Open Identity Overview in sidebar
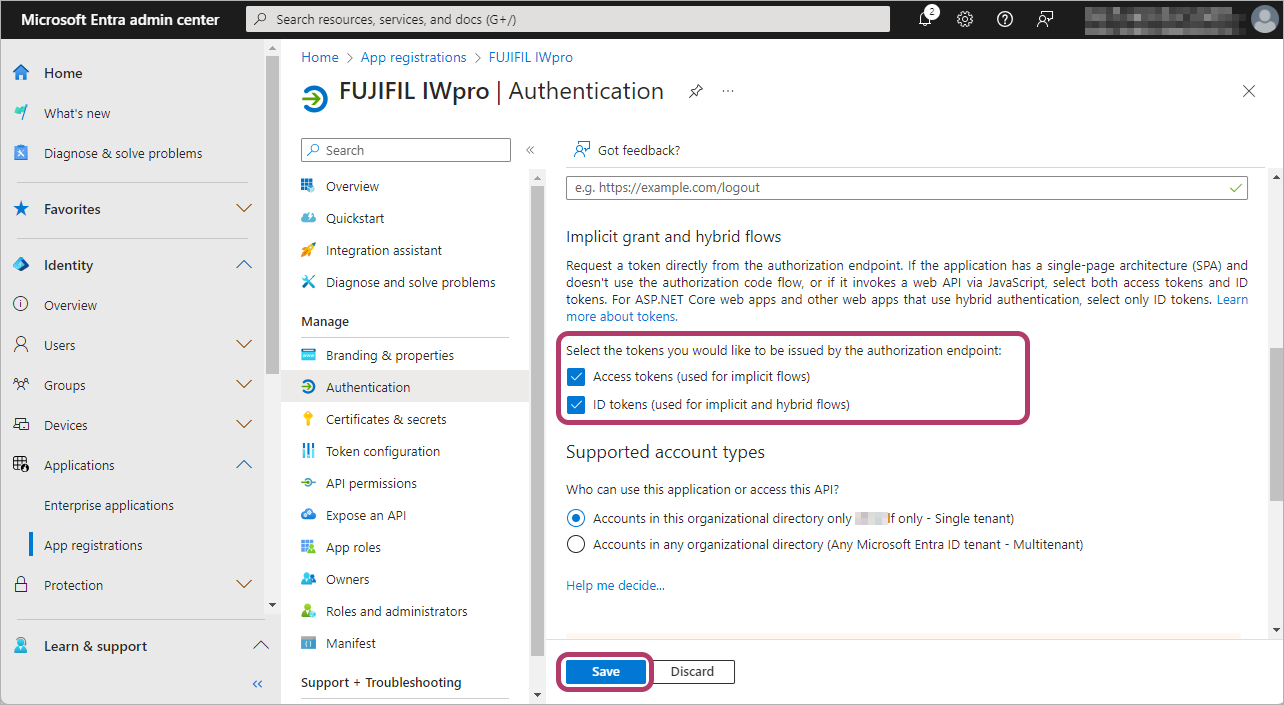Image resolution: width=1284 pixels, height=705 pixels. (x=70, y=305)
